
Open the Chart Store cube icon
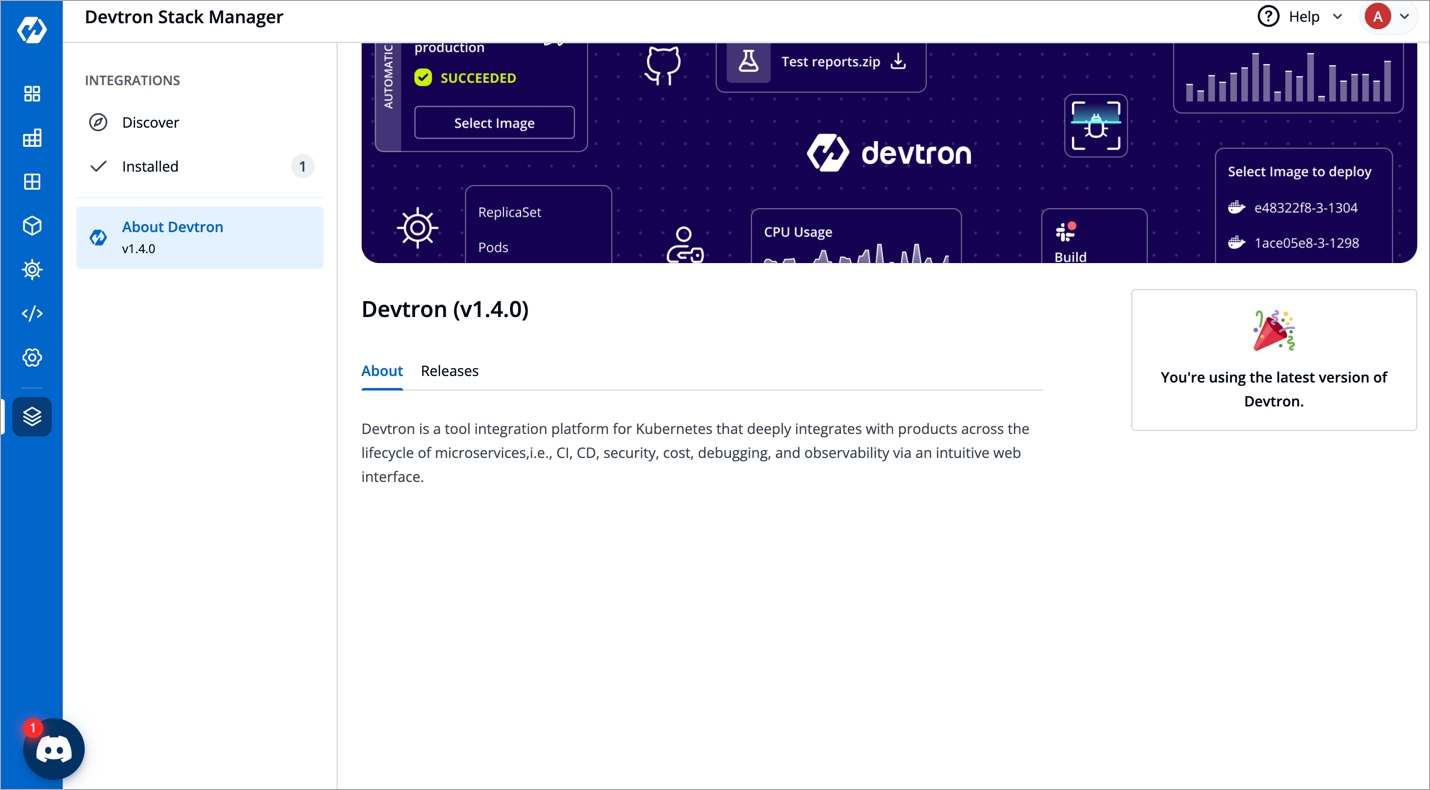pos(32,226)
